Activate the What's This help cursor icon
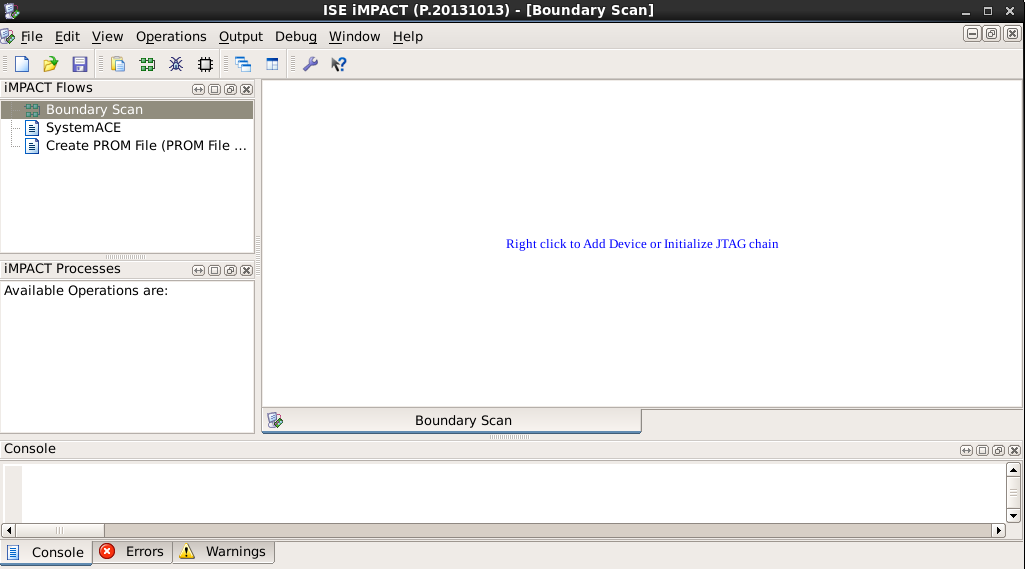 pyautogui.click(x=339, y=64)
